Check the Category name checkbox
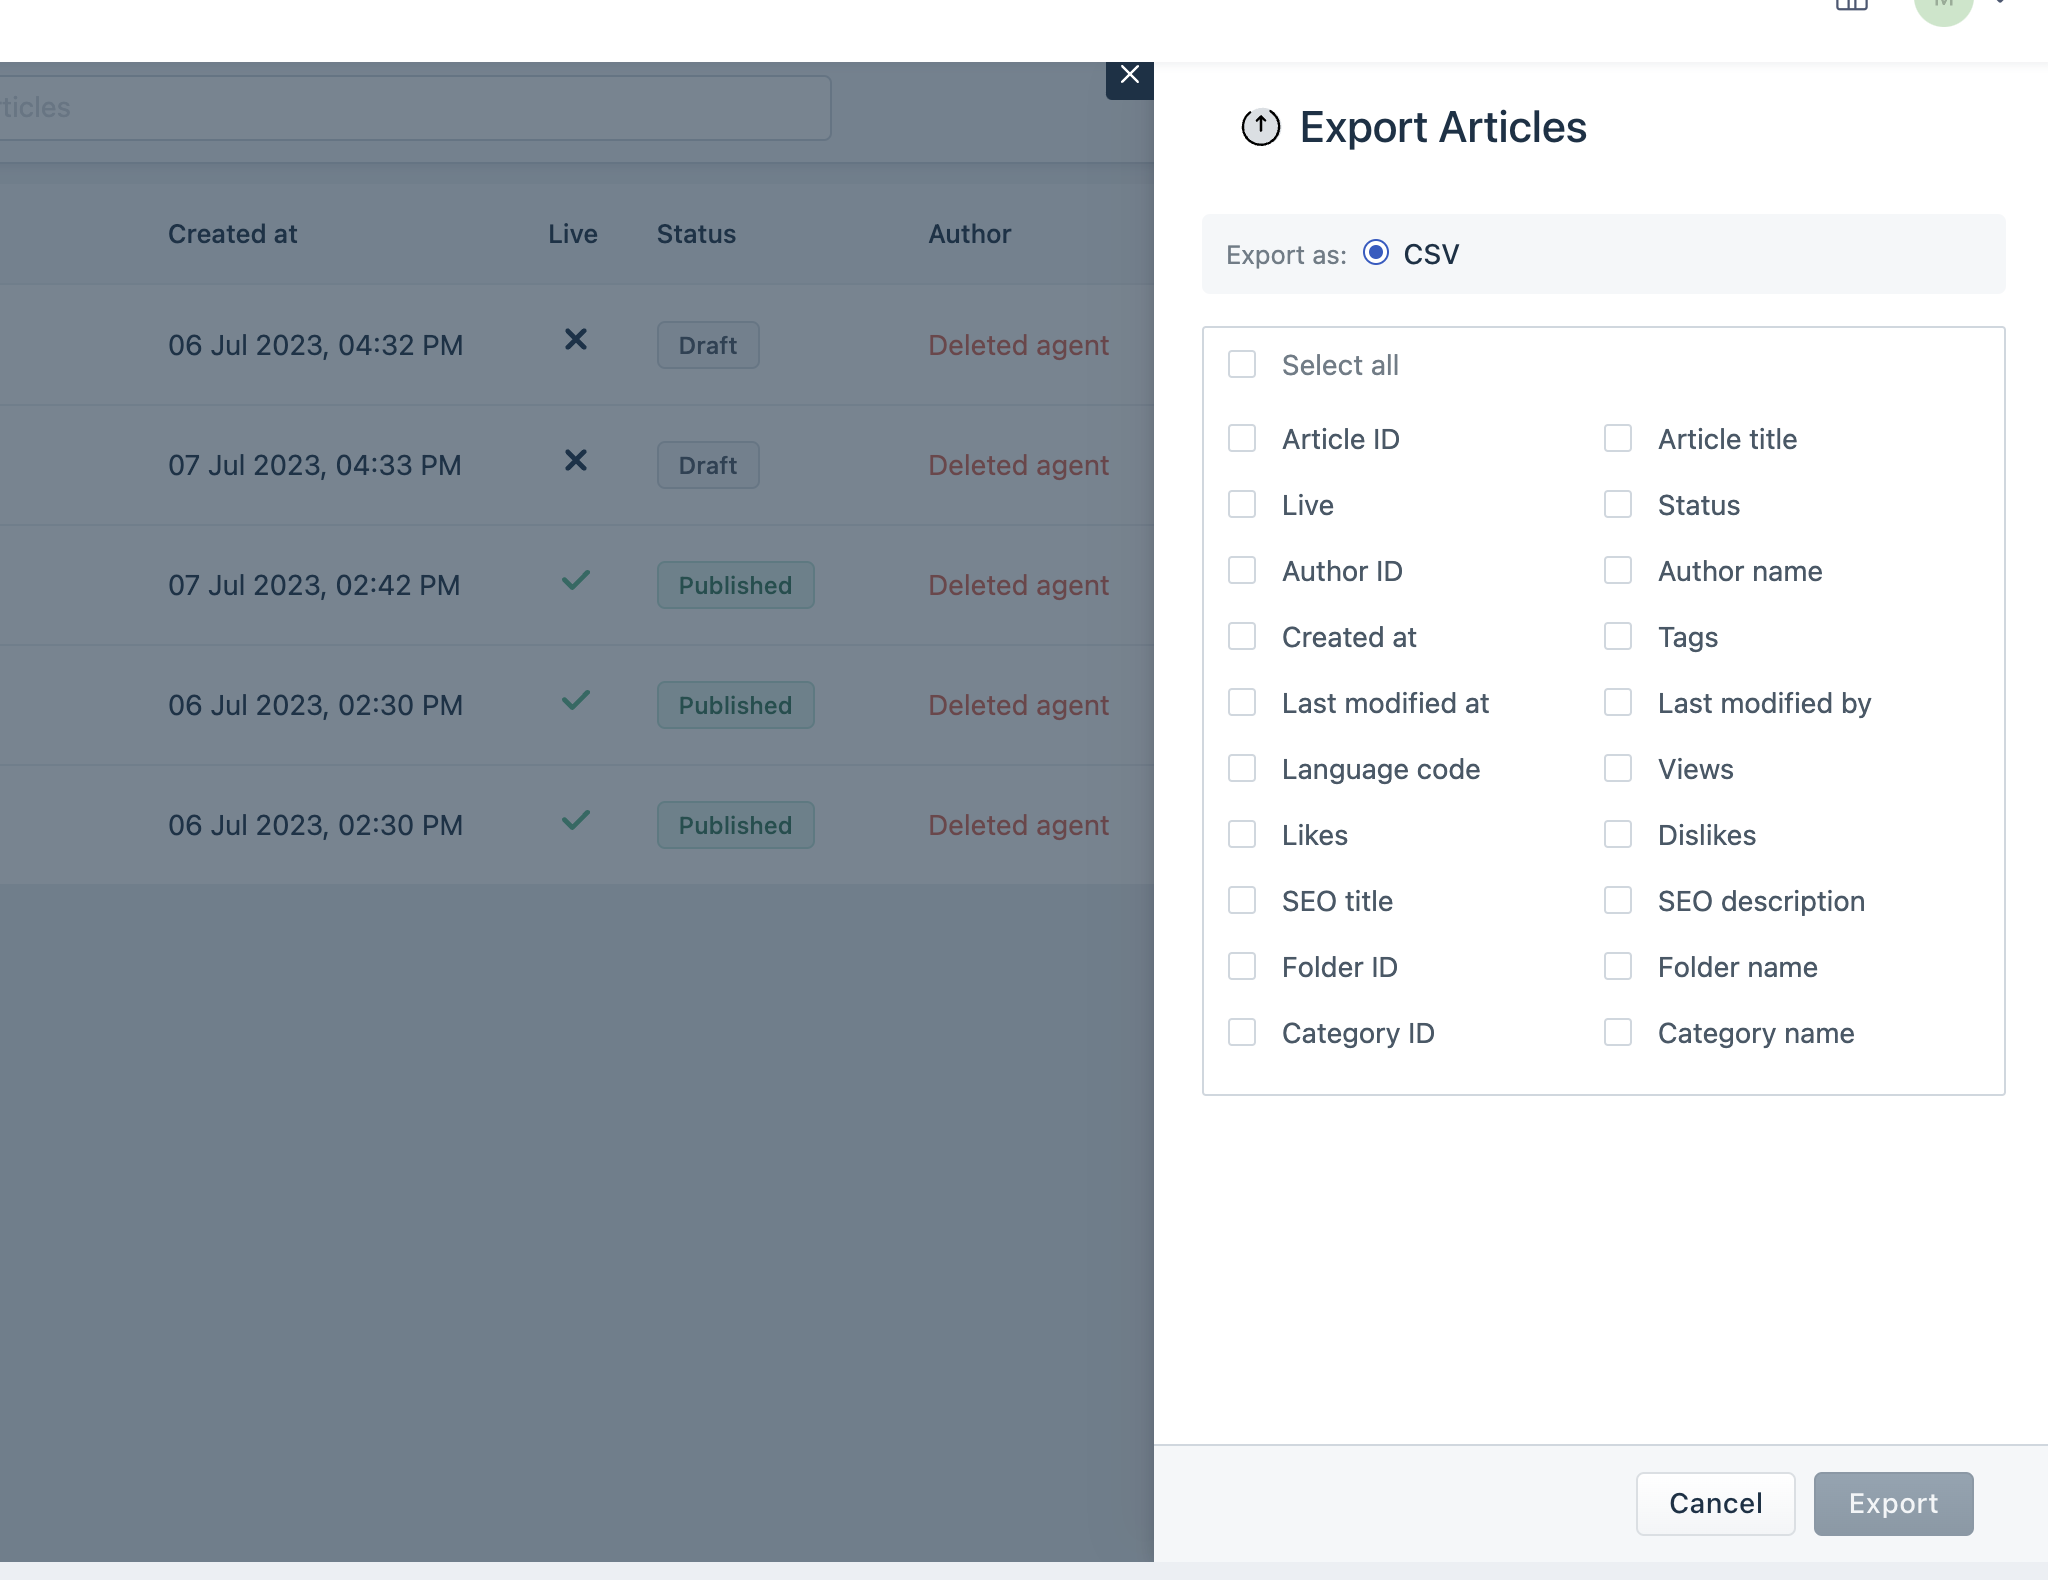The height and width of the screenshot is (1580, 2048). [1617, 1033]
